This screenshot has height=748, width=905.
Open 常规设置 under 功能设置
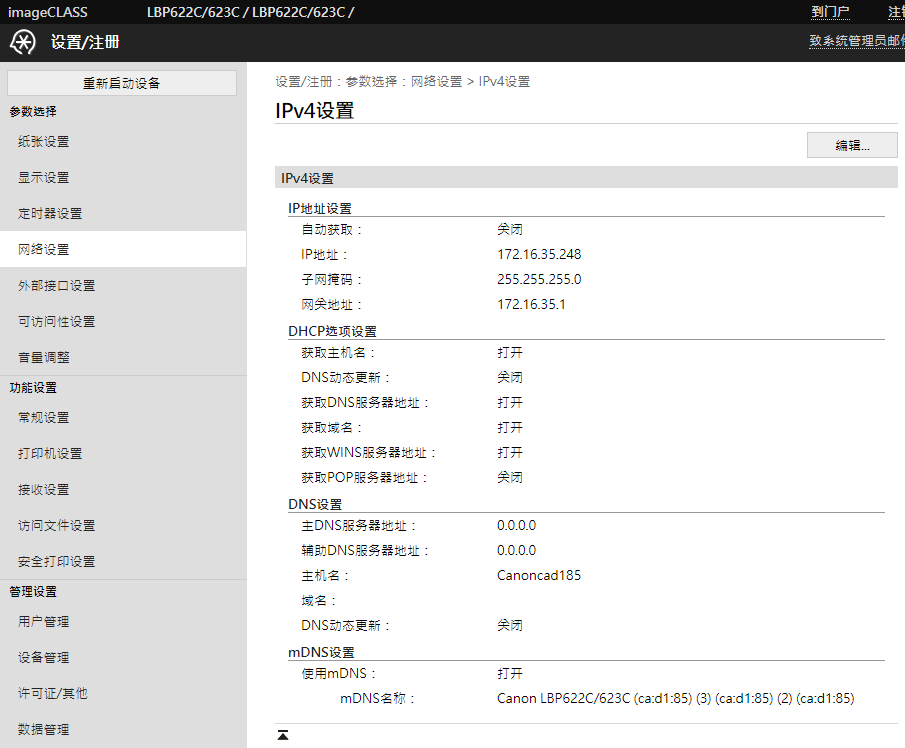(123, 417)
